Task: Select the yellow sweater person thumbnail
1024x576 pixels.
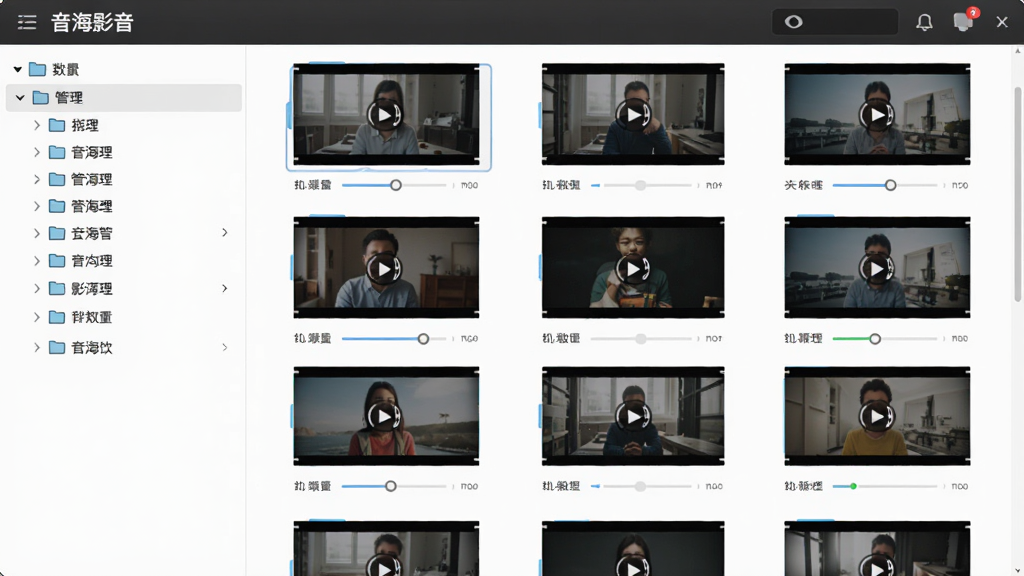Action: tap(877, 416)
